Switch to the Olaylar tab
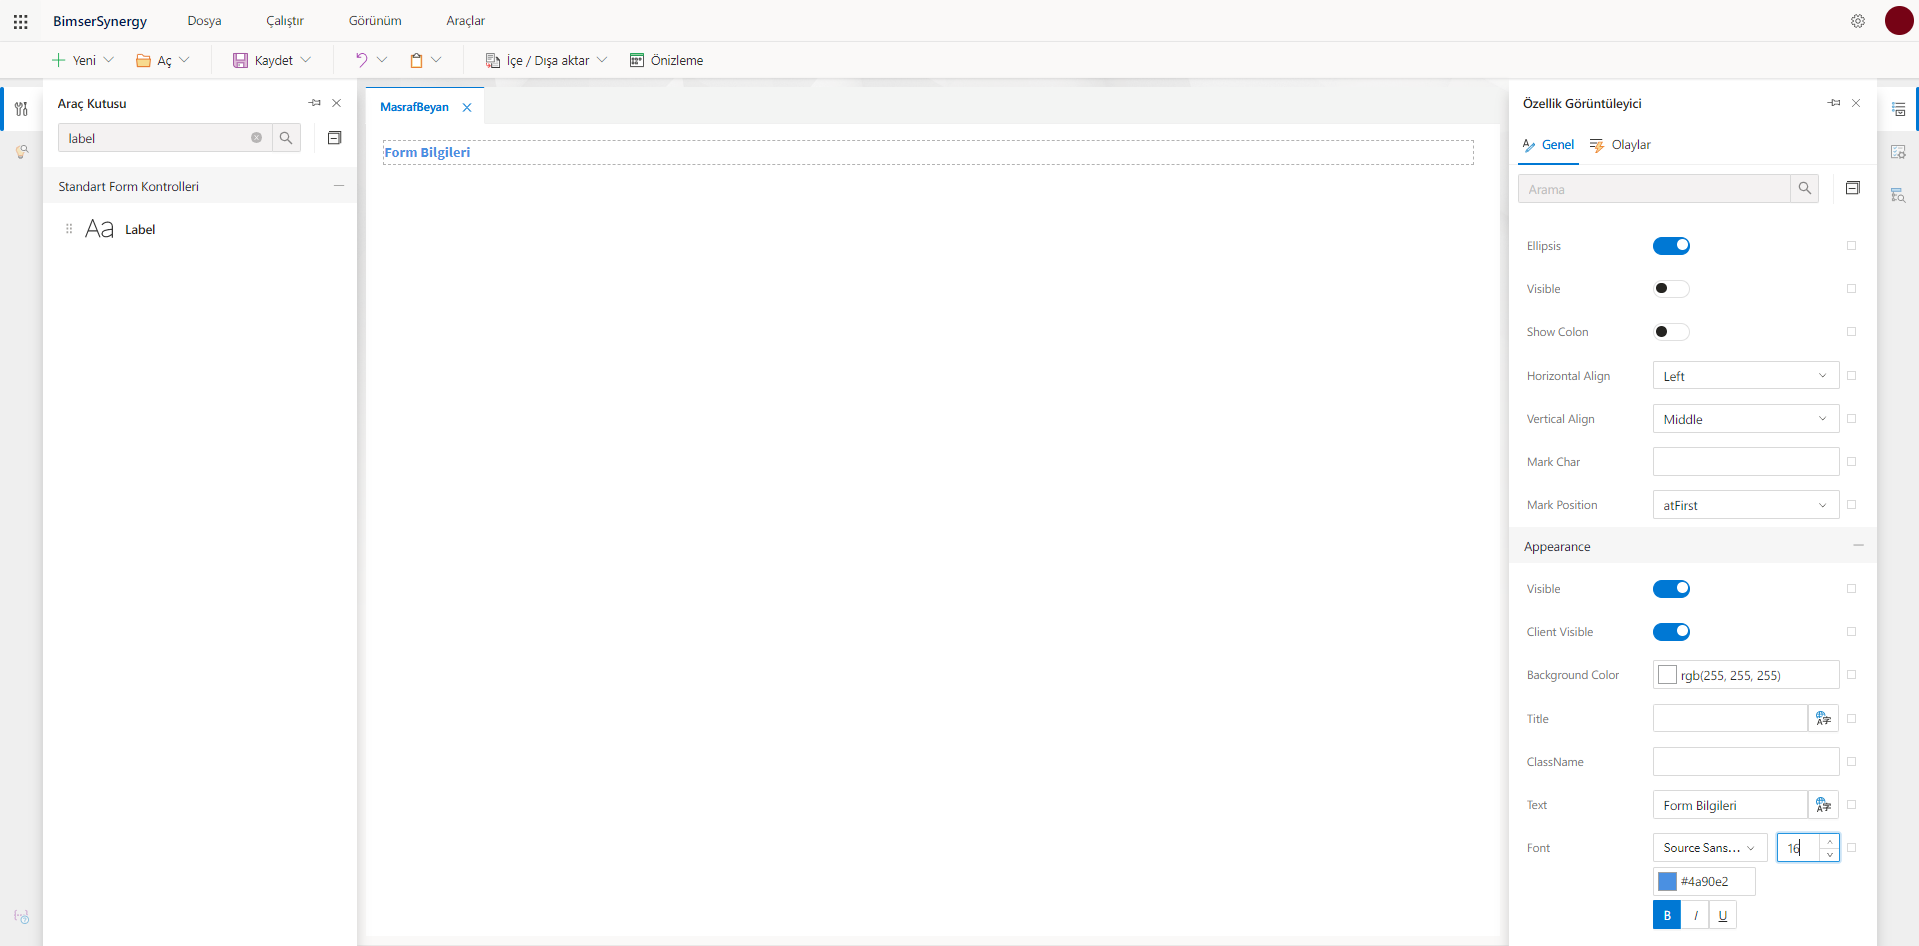This screenshot has width=1919, height=946. coord(1620,145)
